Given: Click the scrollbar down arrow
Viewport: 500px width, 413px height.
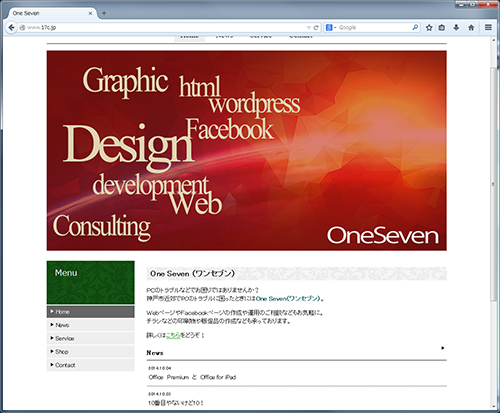Looking at the screenshot, I should [494, 407].
